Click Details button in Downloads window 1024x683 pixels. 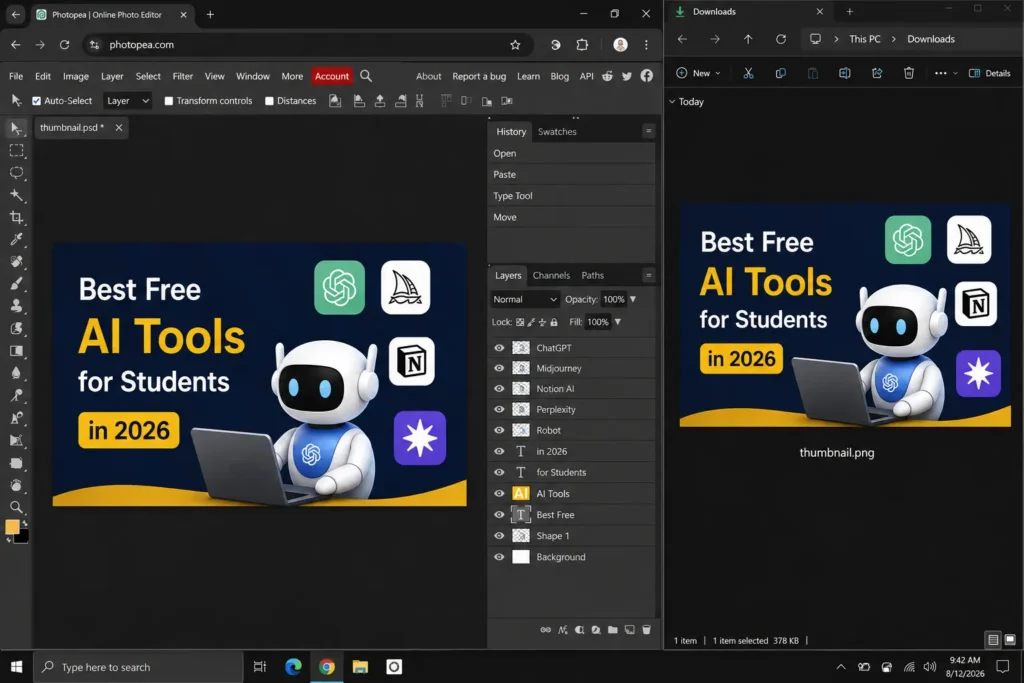pyautogui.click(x=990, y=73)
